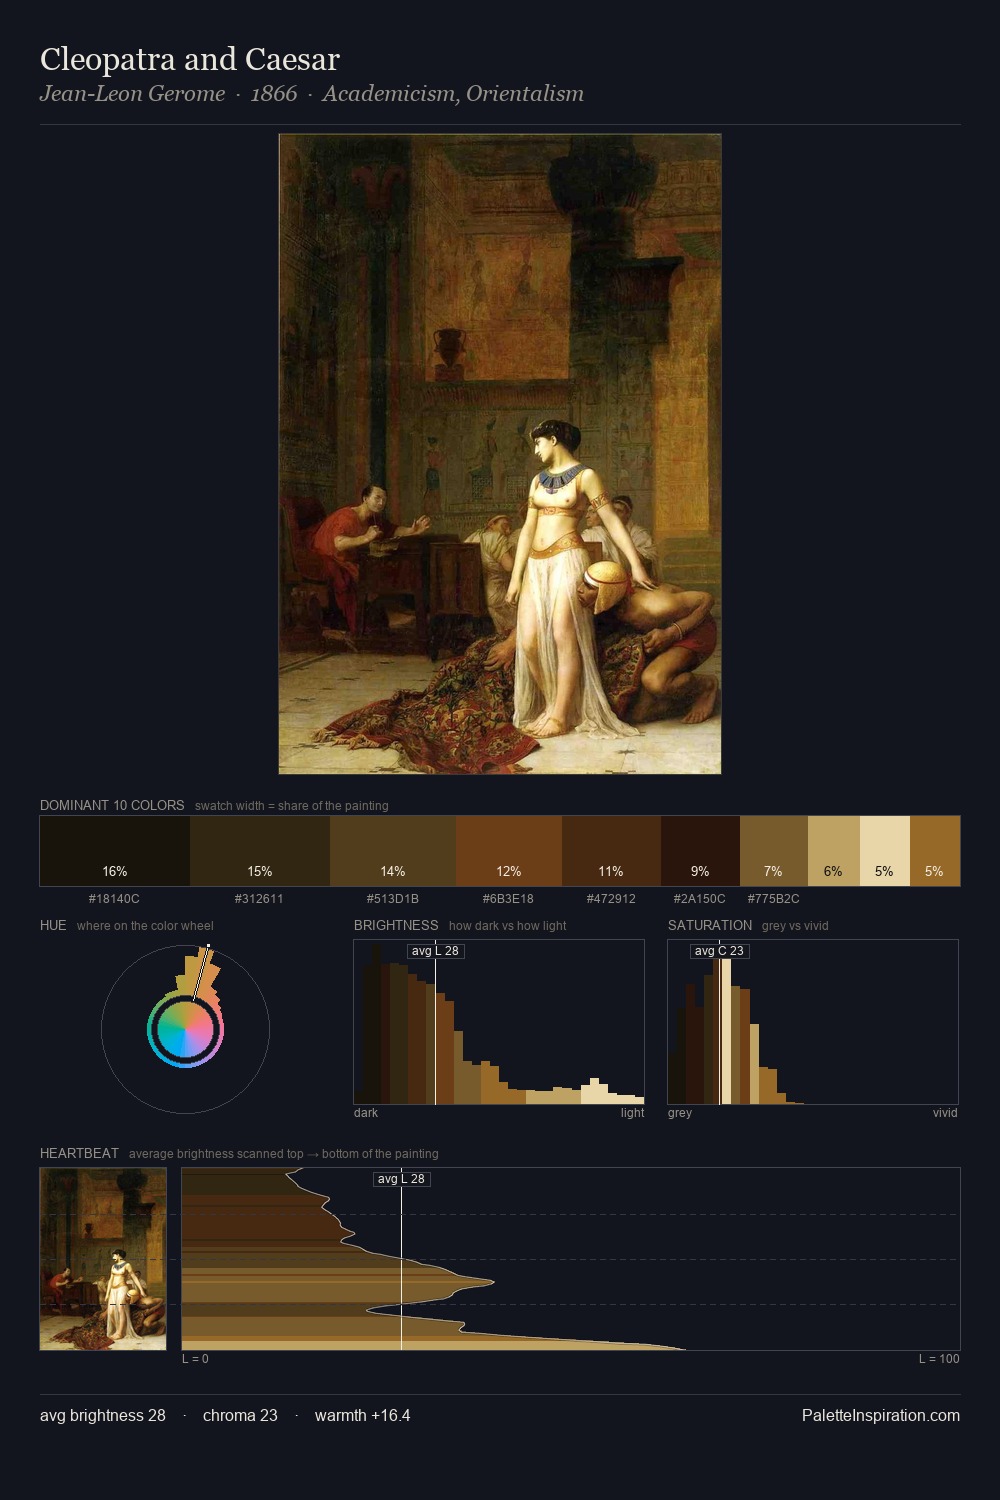Click 'grey vs vivid' caption
This screenshot has width=1000, height=1500.
click(795, 926)
